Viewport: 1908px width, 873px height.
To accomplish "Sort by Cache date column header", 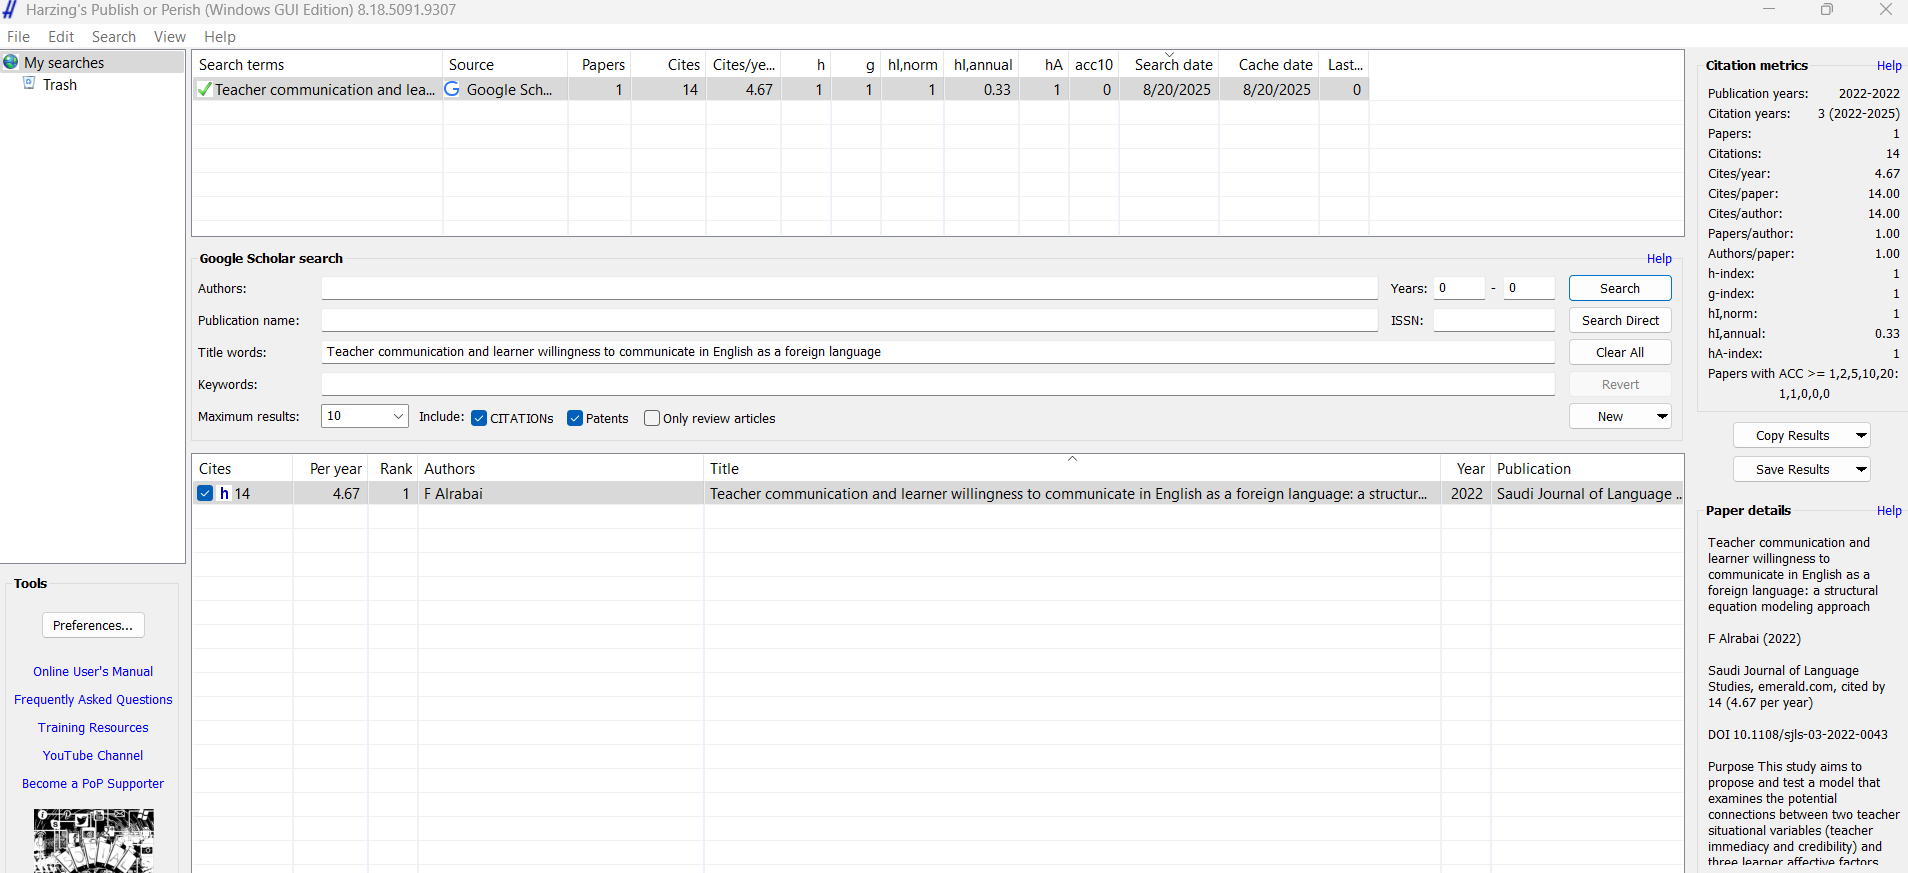I will (x=1270, y=64).
